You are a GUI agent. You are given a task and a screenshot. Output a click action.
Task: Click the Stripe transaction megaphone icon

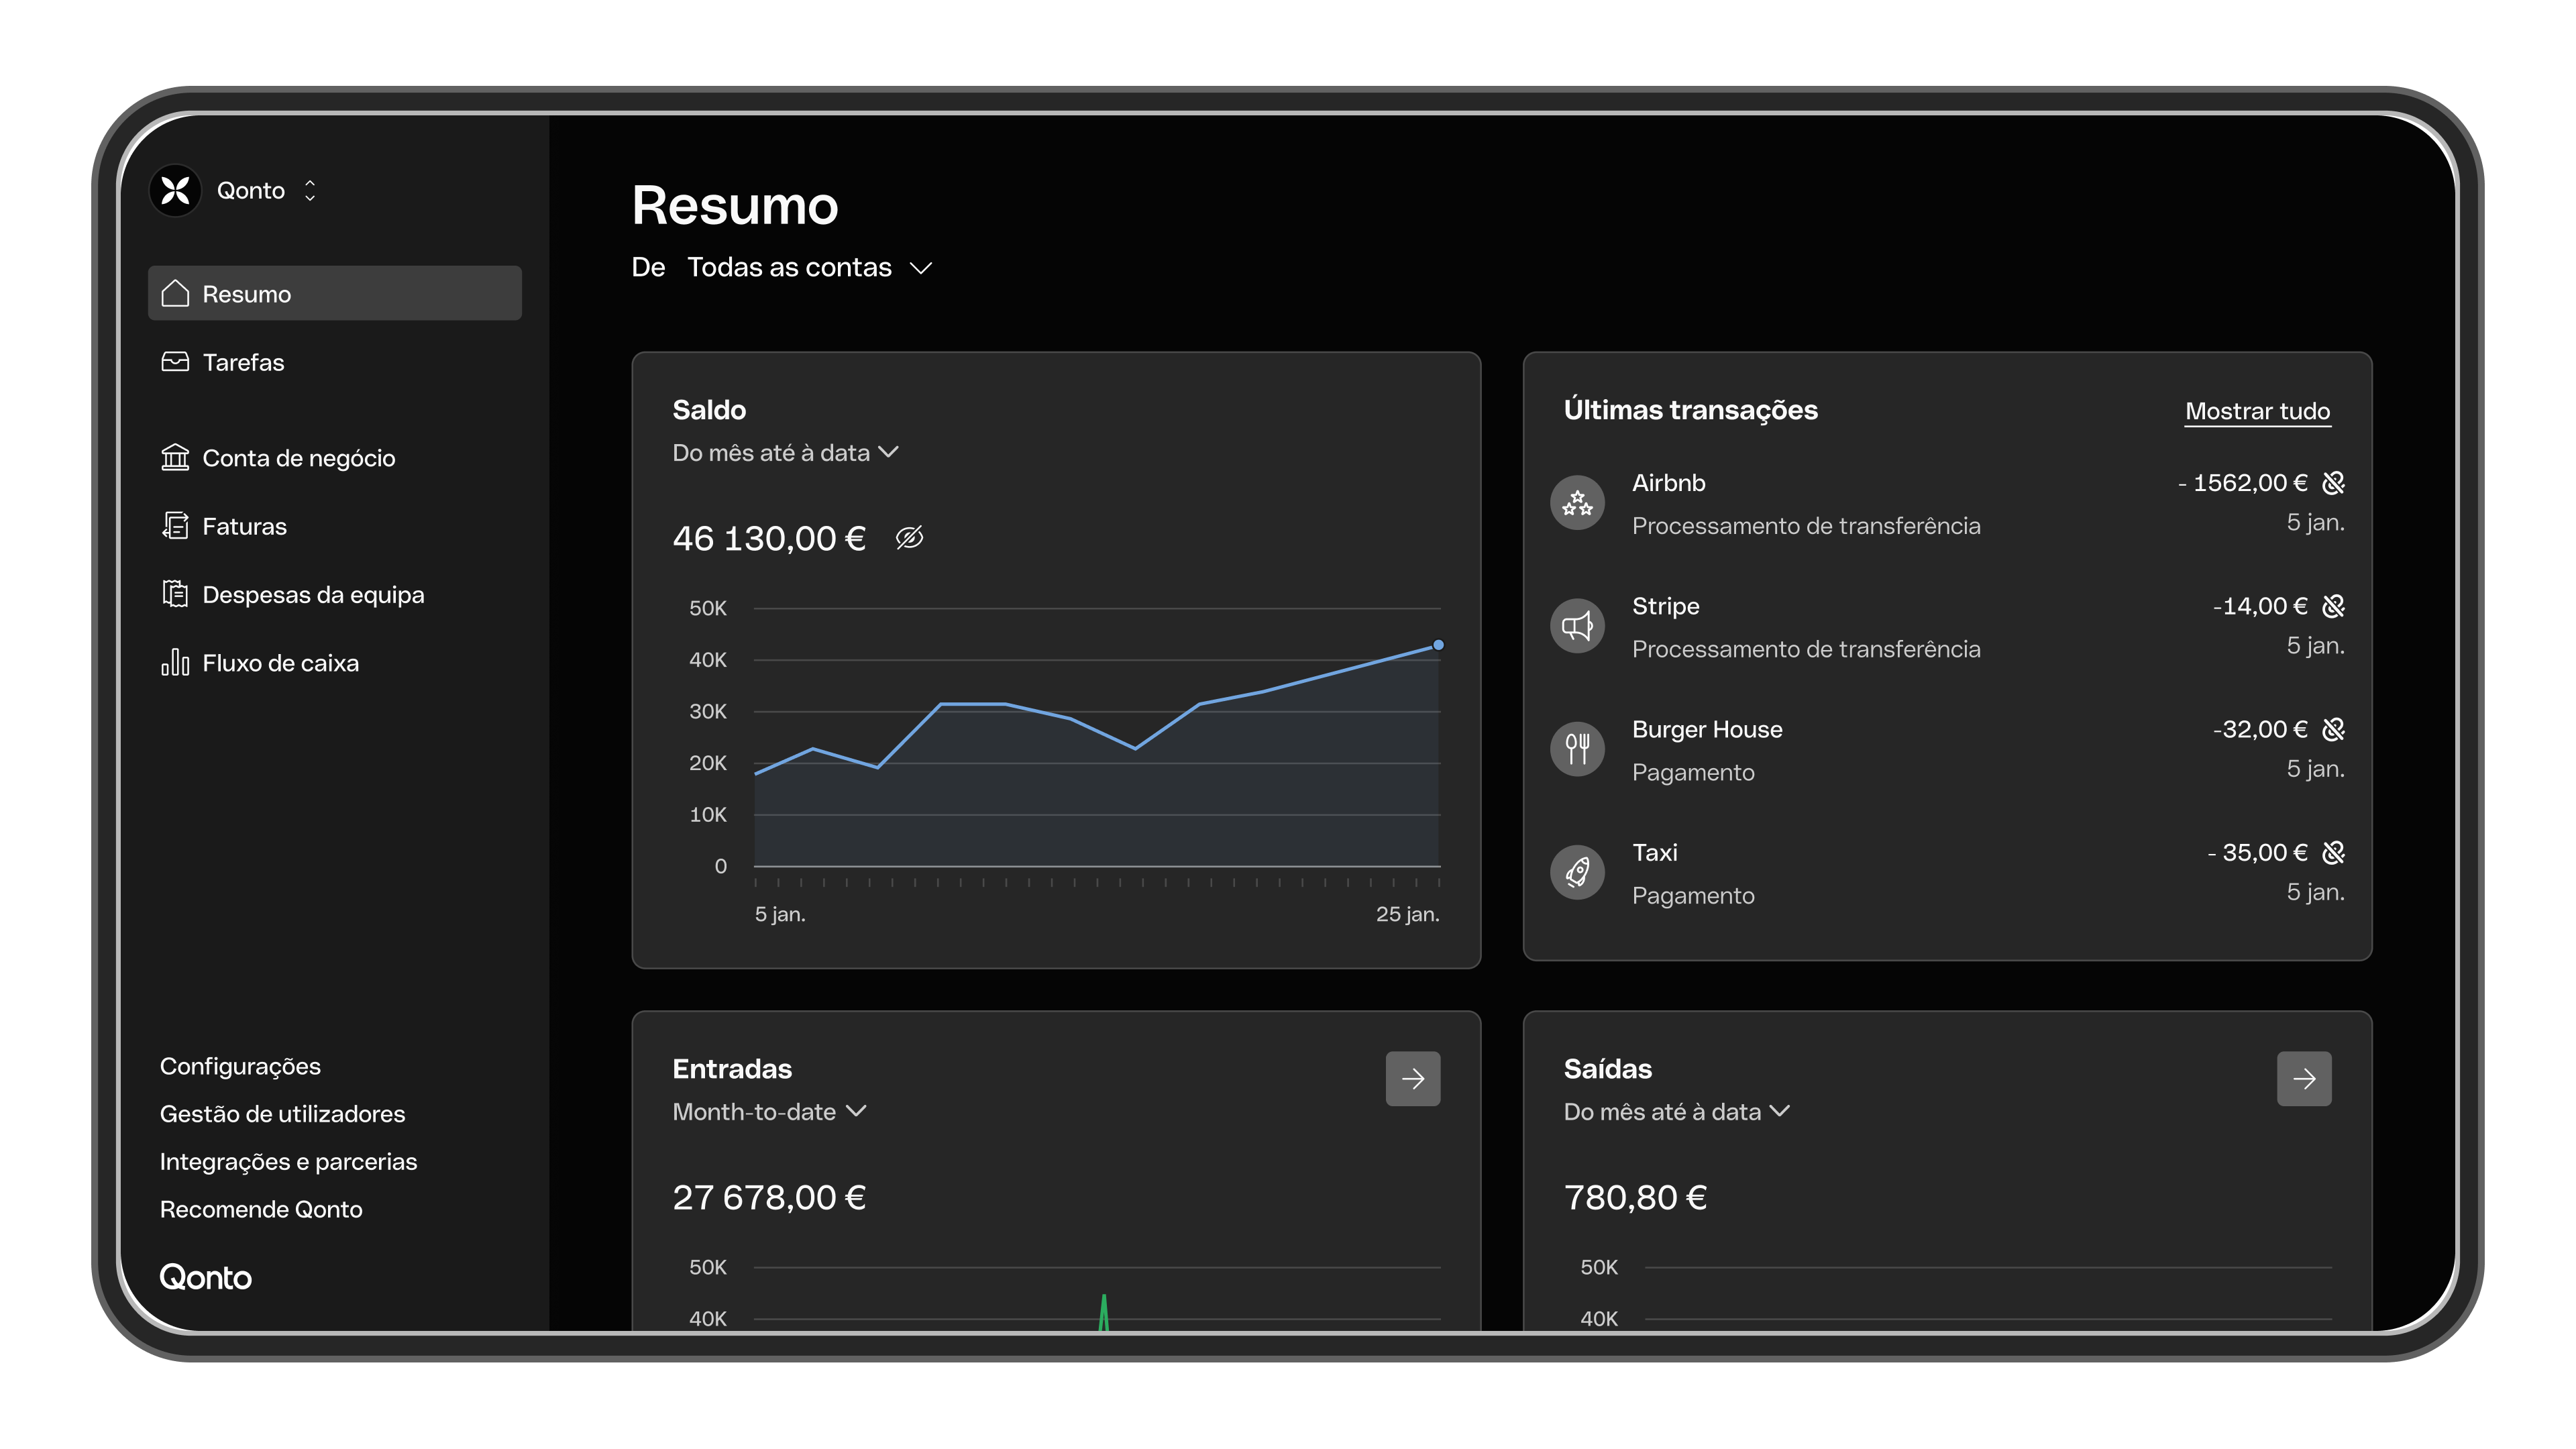[x=1577, y=626]
